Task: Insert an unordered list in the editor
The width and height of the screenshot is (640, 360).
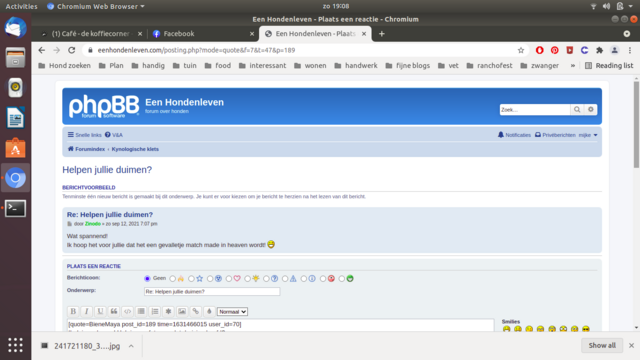Action: tap(141, 311)
